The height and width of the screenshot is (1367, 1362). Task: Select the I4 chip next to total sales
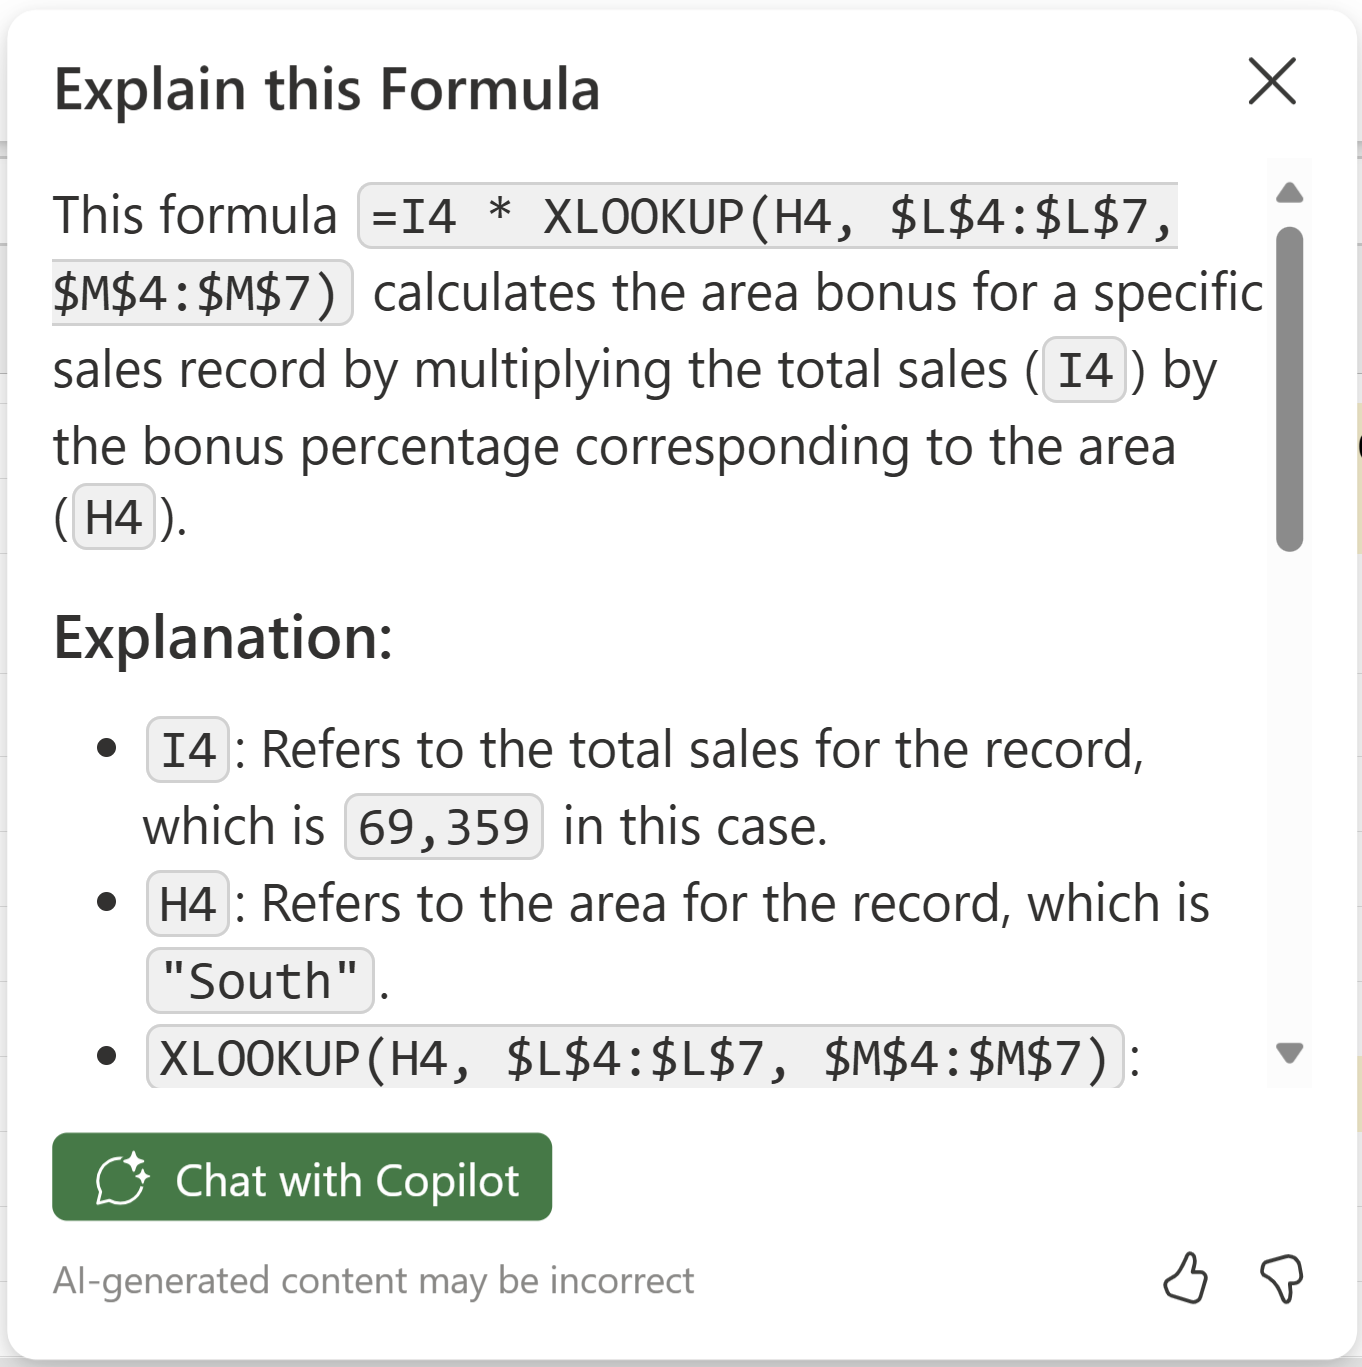click(x=1085, y=371)
